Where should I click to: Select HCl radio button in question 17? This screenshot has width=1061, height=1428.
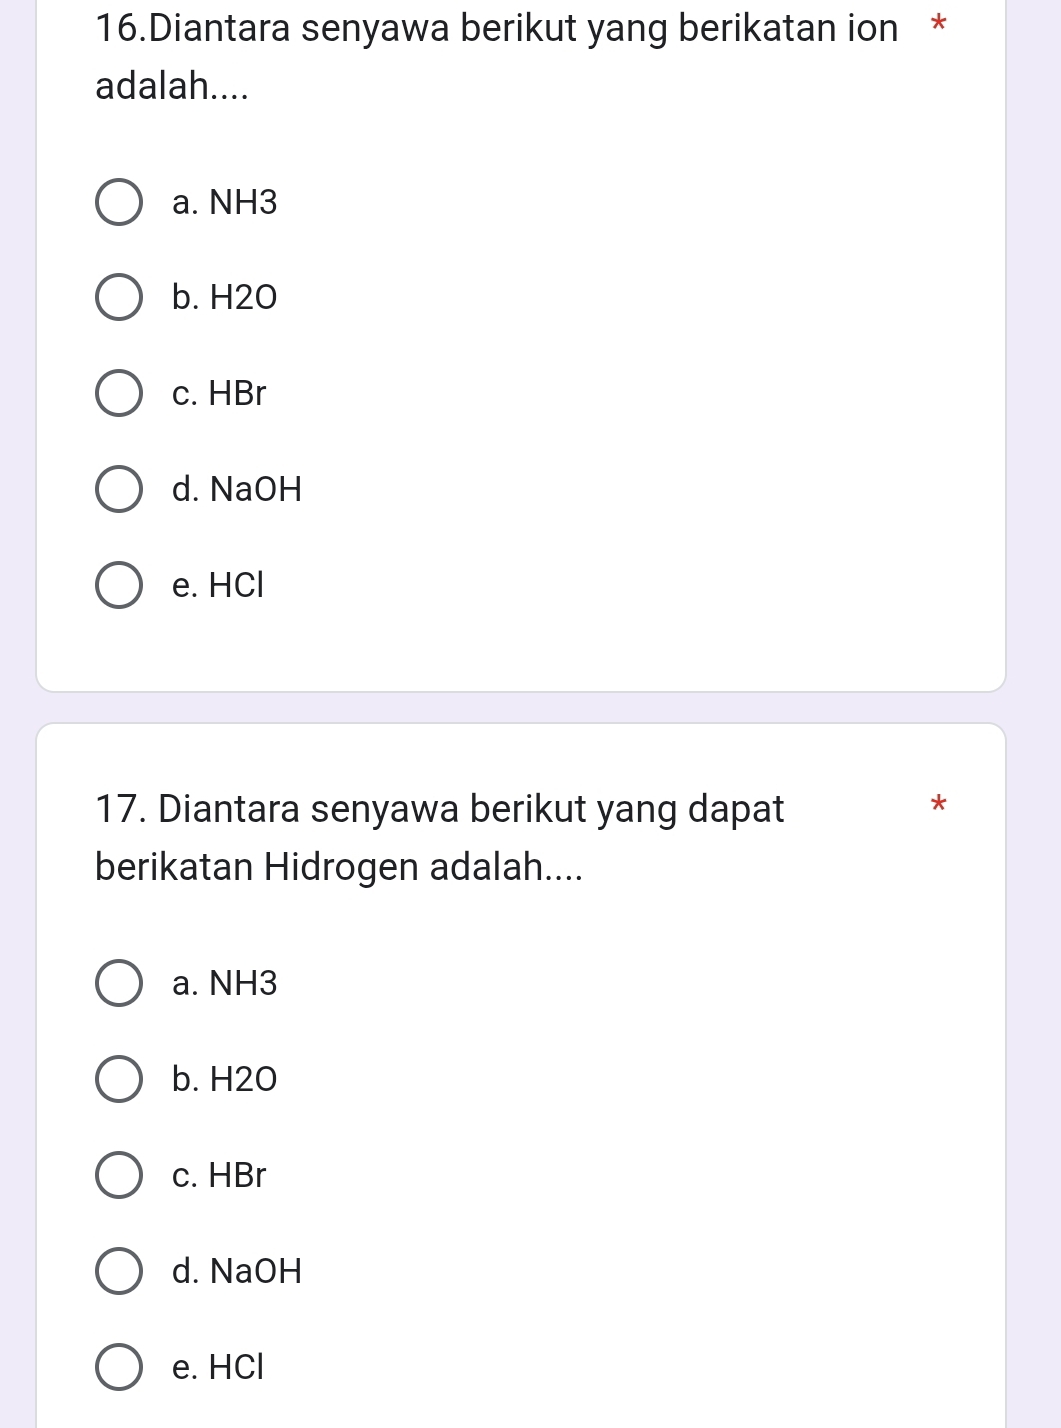click(119, 1367)
